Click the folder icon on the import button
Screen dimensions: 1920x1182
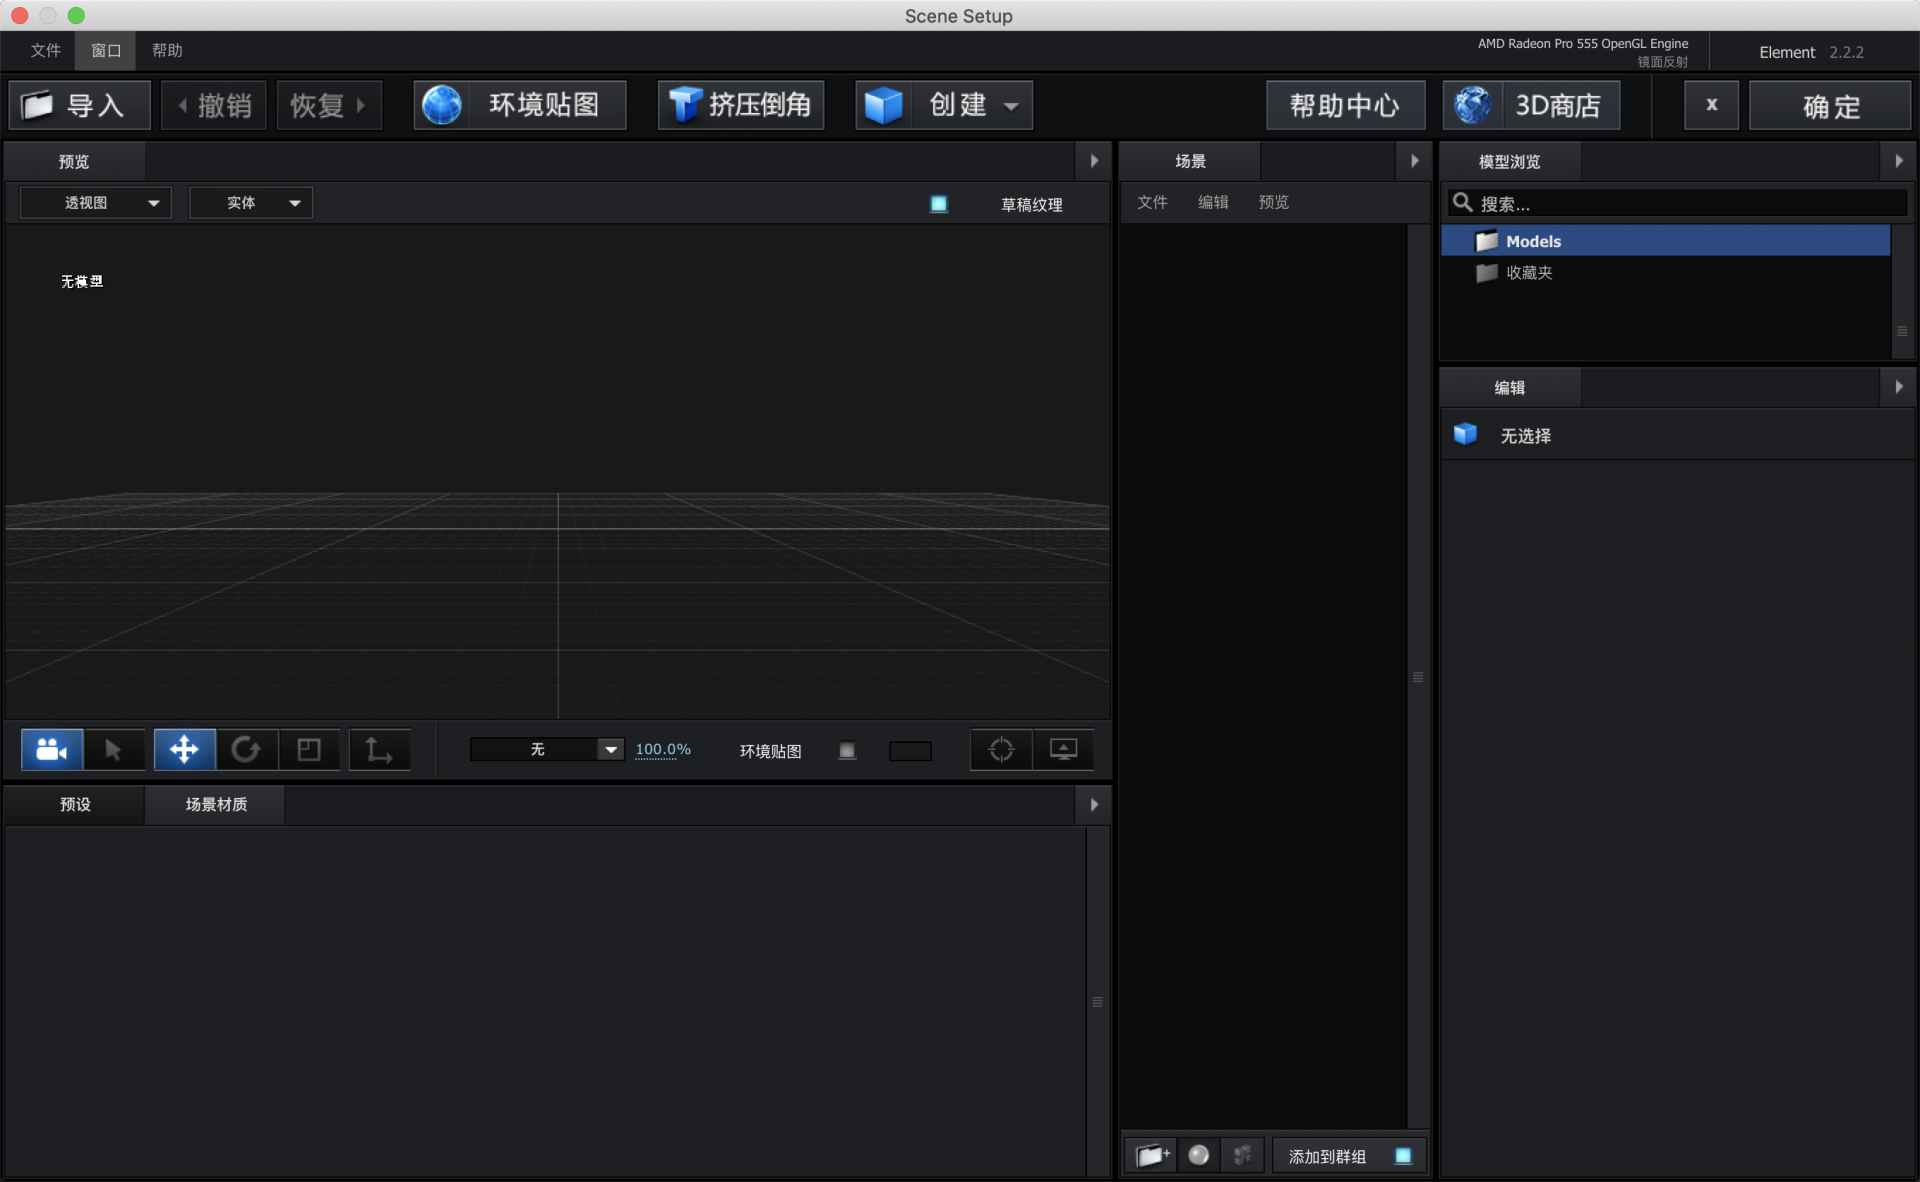coord(37,105)
